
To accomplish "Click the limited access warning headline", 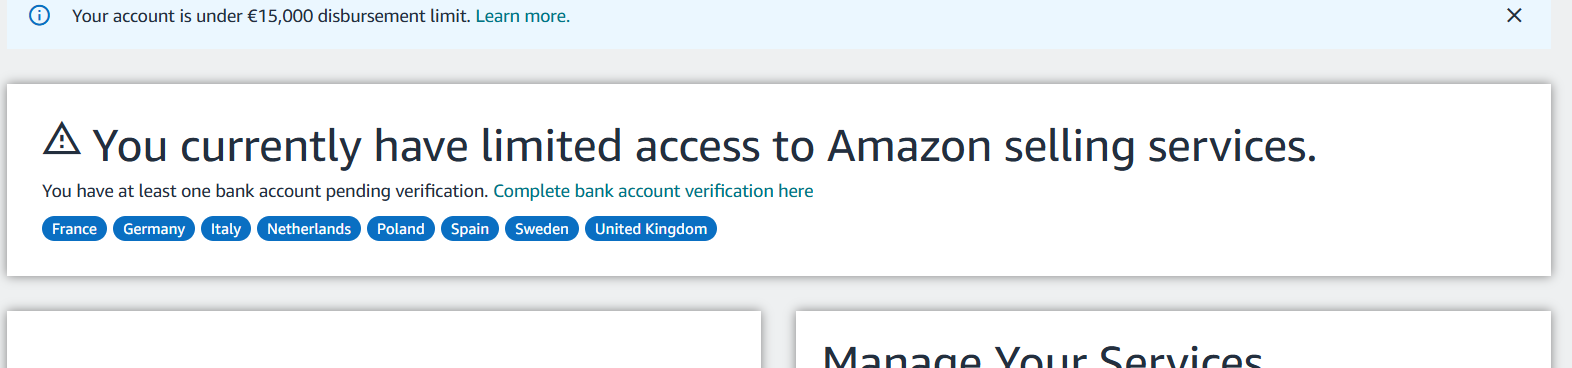I will click(704, 146).
